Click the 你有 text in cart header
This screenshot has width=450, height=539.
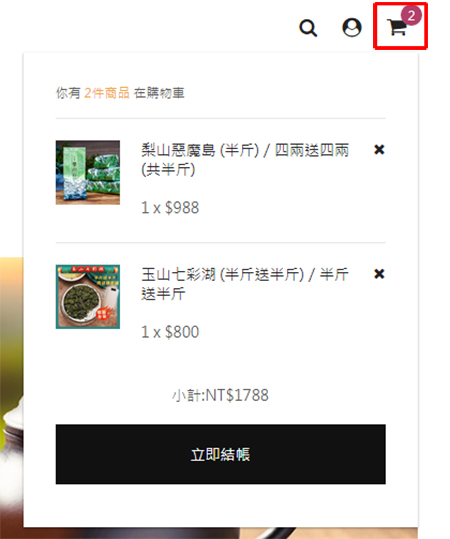68,93
